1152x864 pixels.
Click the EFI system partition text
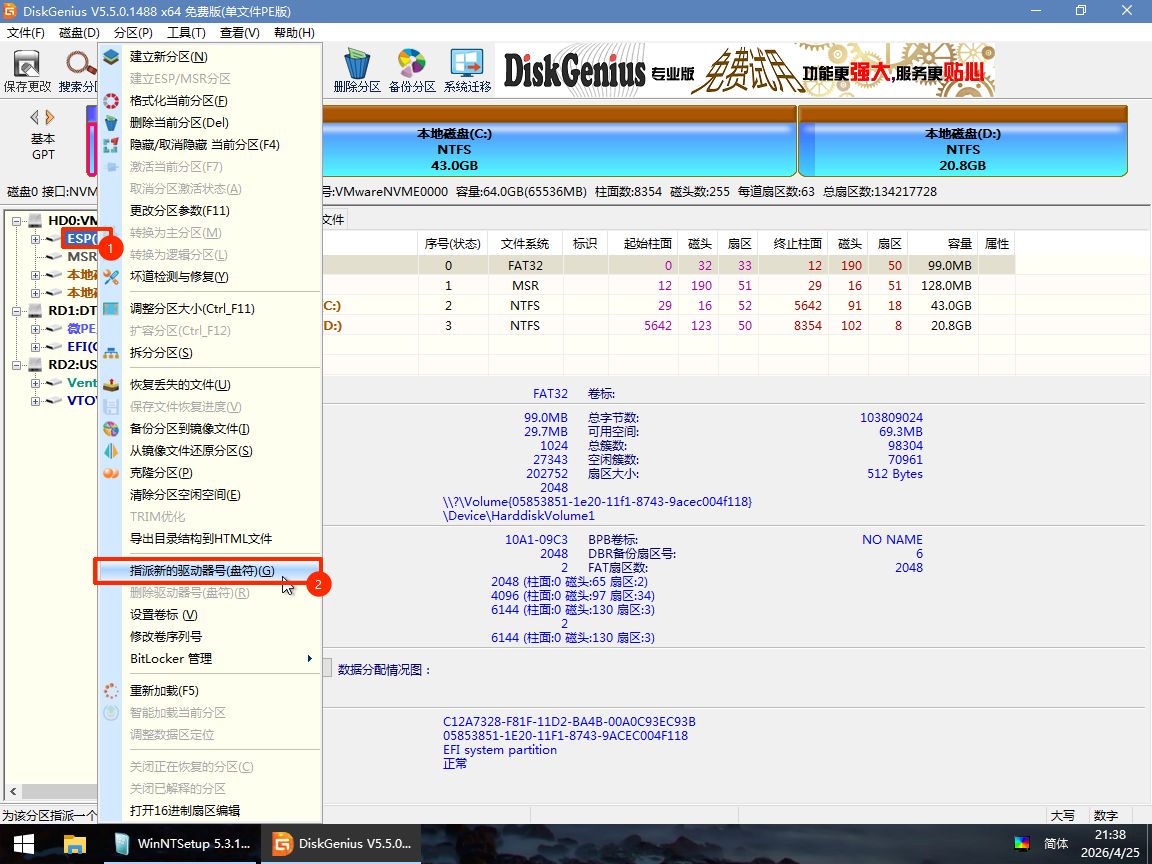pyautogui.click(x=500, y=750)
